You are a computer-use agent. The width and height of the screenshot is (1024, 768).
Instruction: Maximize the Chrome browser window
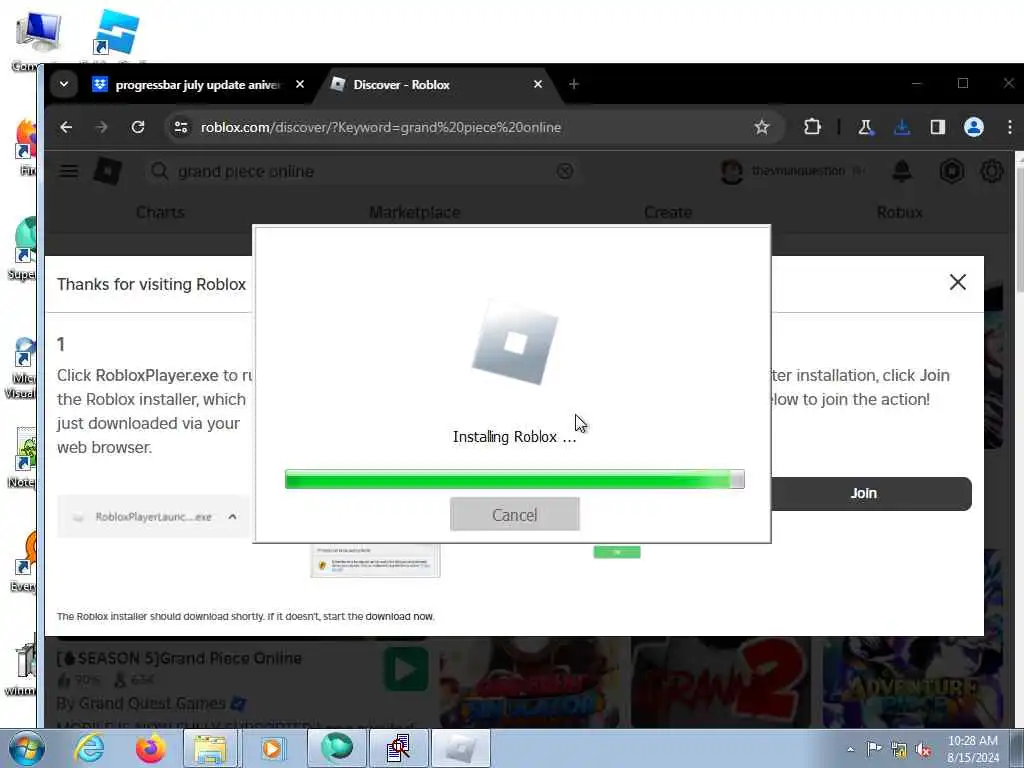[963, 84]
